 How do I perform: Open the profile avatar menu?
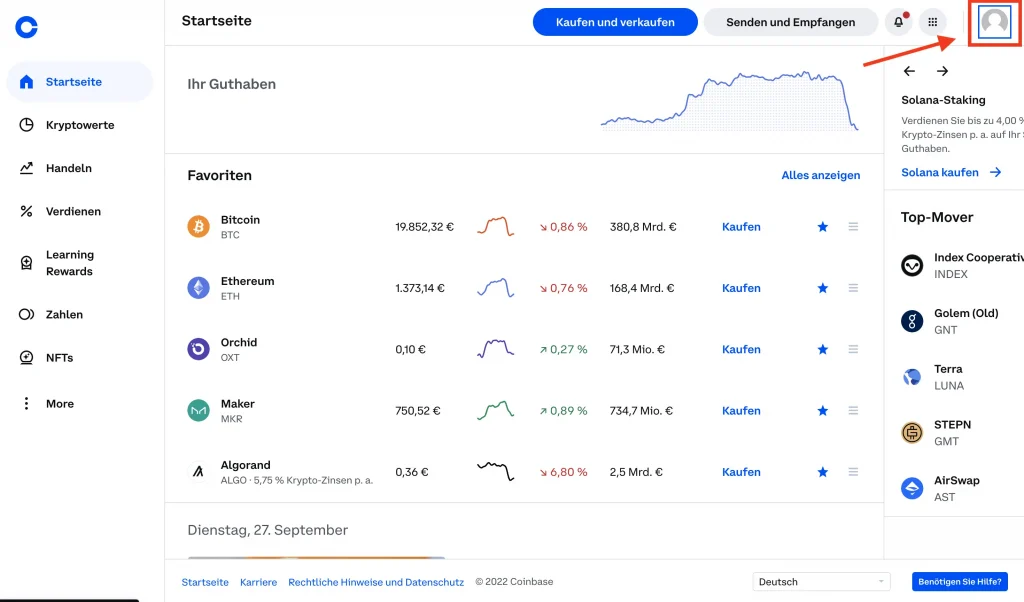click(994, 22)
